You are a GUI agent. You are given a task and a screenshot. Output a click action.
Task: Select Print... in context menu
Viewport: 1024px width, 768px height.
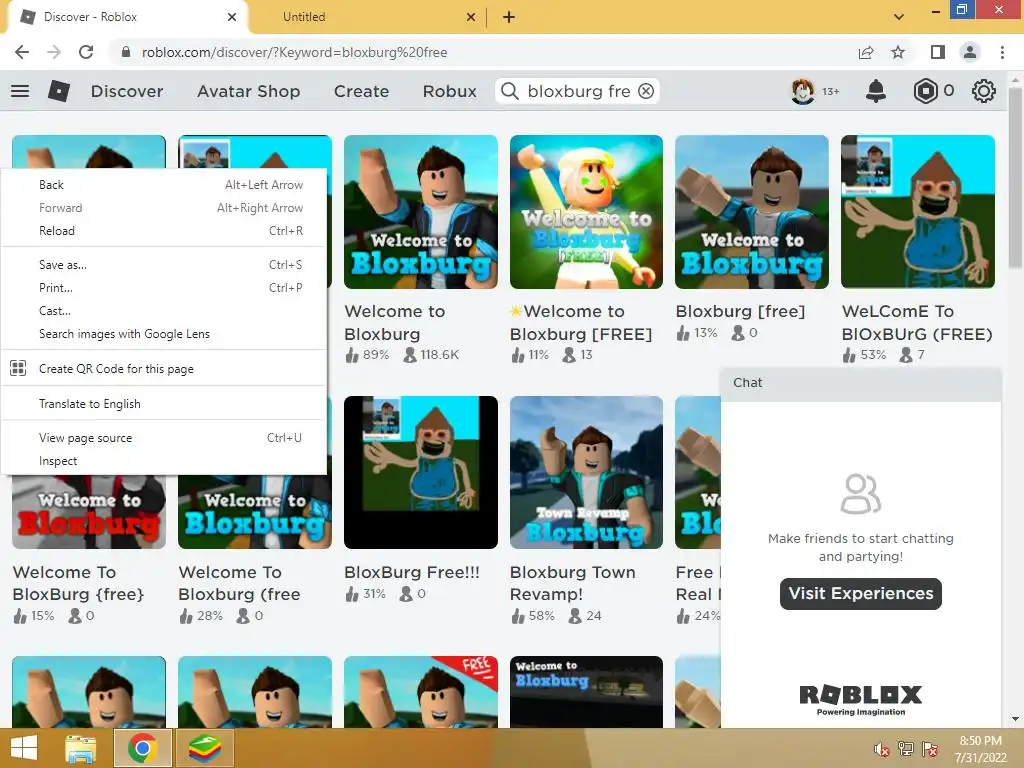coord(164,287)
